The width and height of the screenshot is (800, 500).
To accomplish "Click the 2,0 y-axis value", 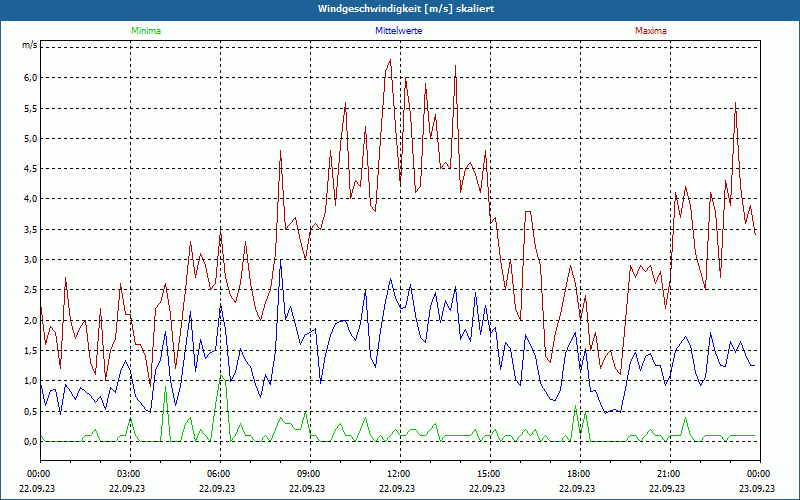I will (x=31, y=320).
